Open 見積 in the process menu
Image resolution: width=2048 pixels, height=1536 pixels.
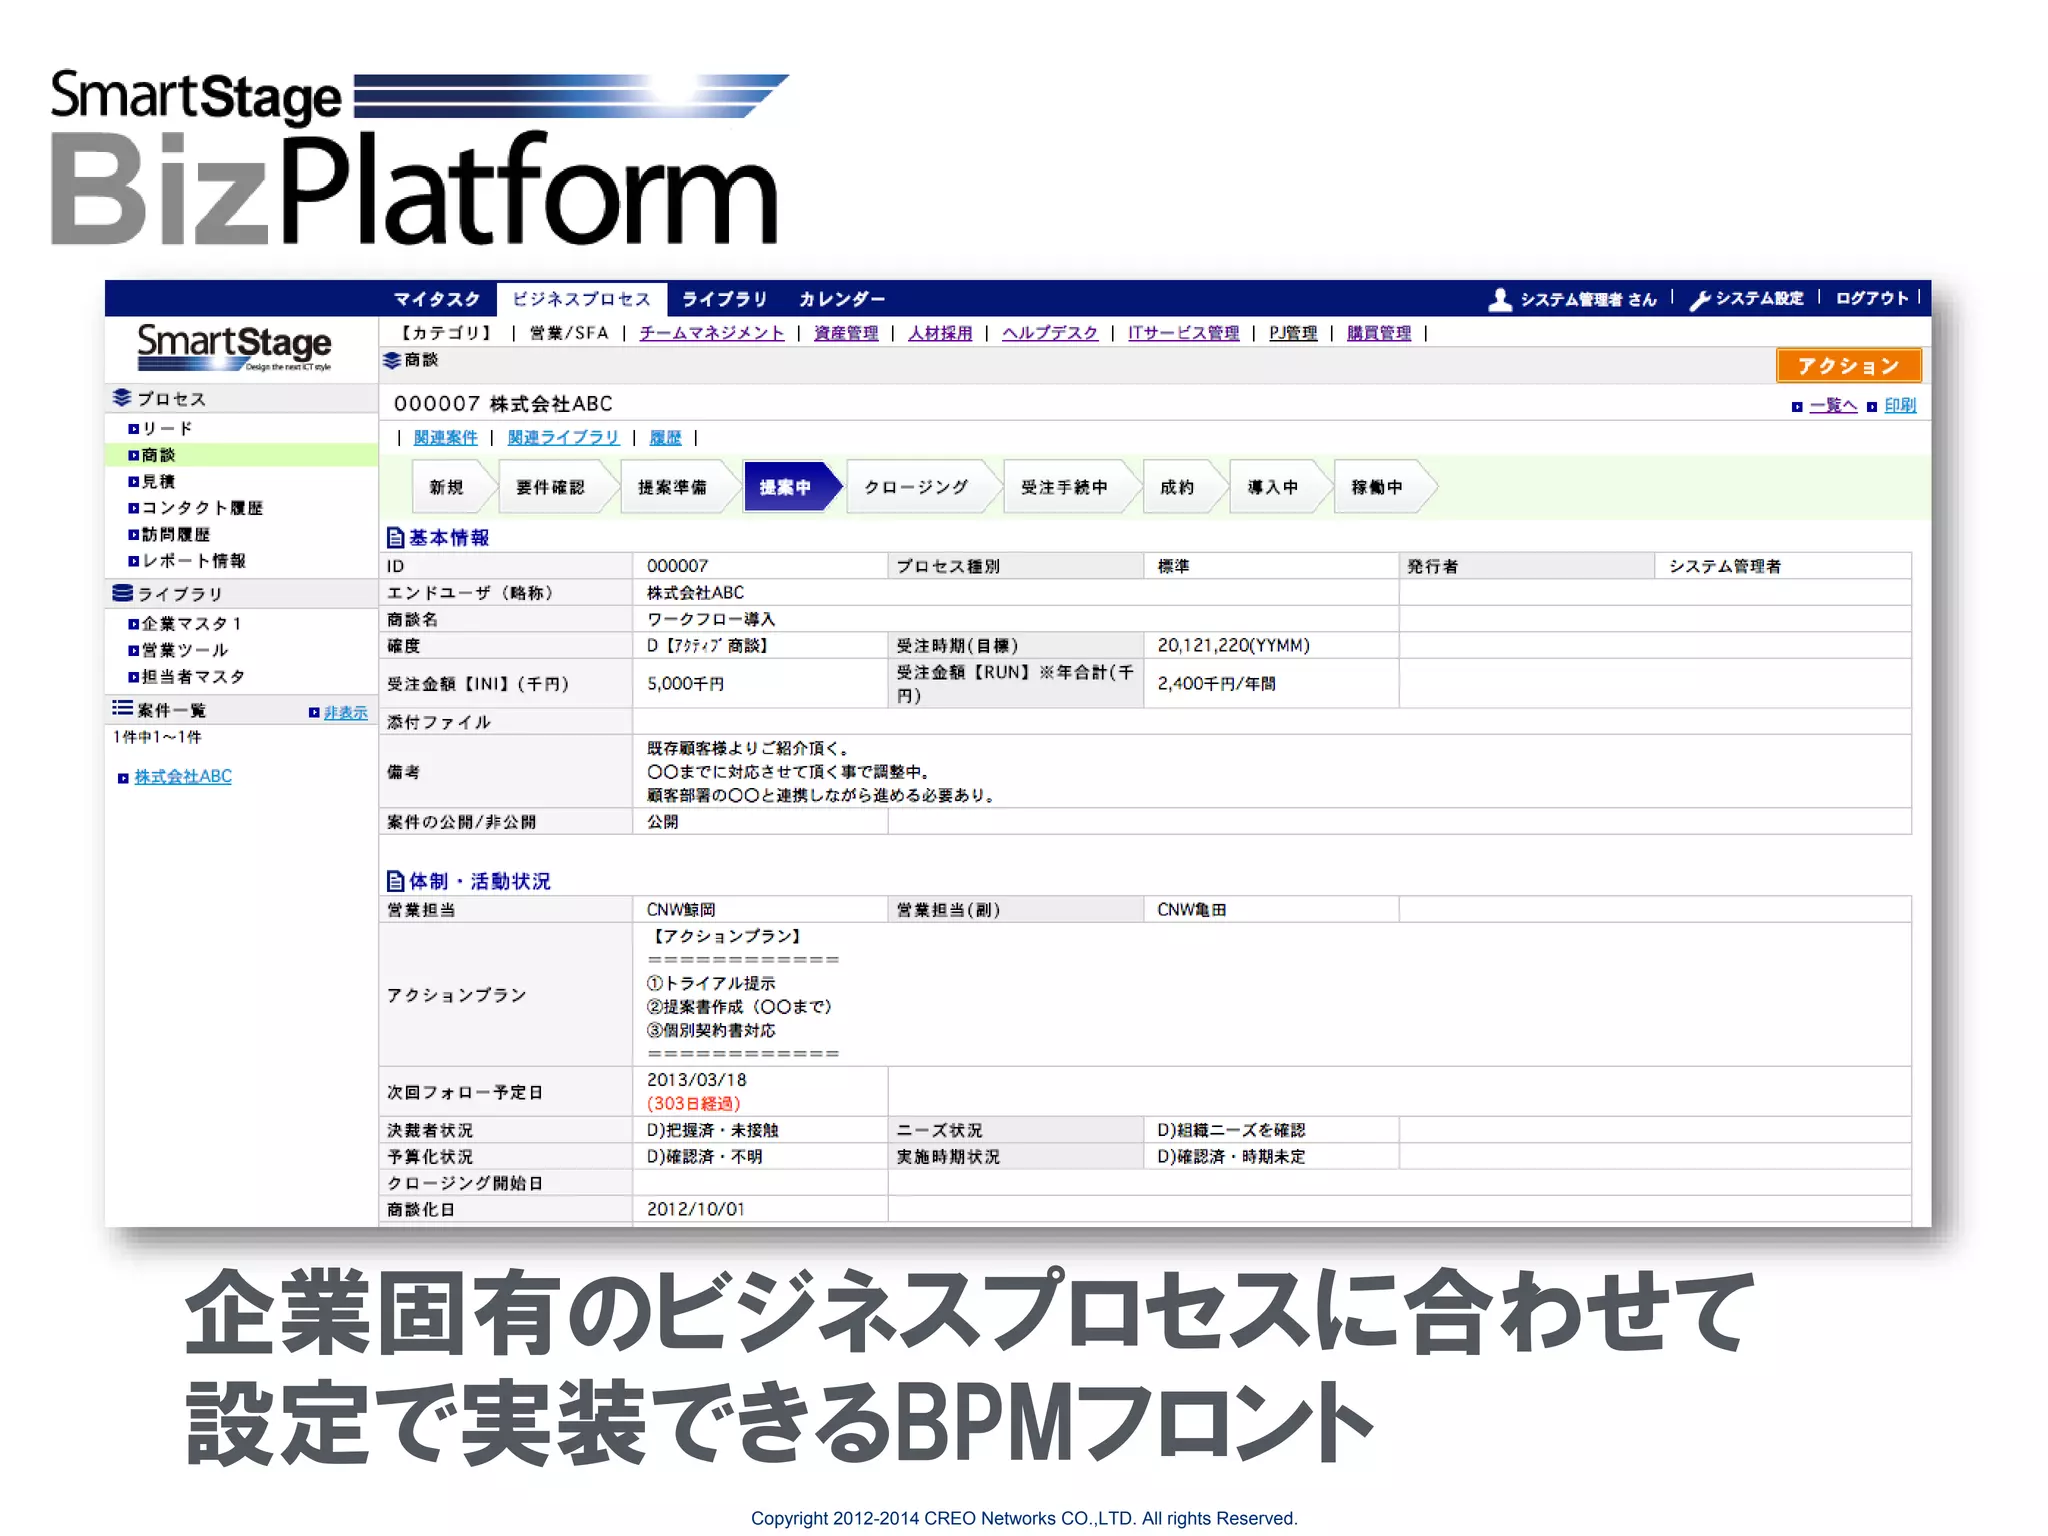pos(158,481)
